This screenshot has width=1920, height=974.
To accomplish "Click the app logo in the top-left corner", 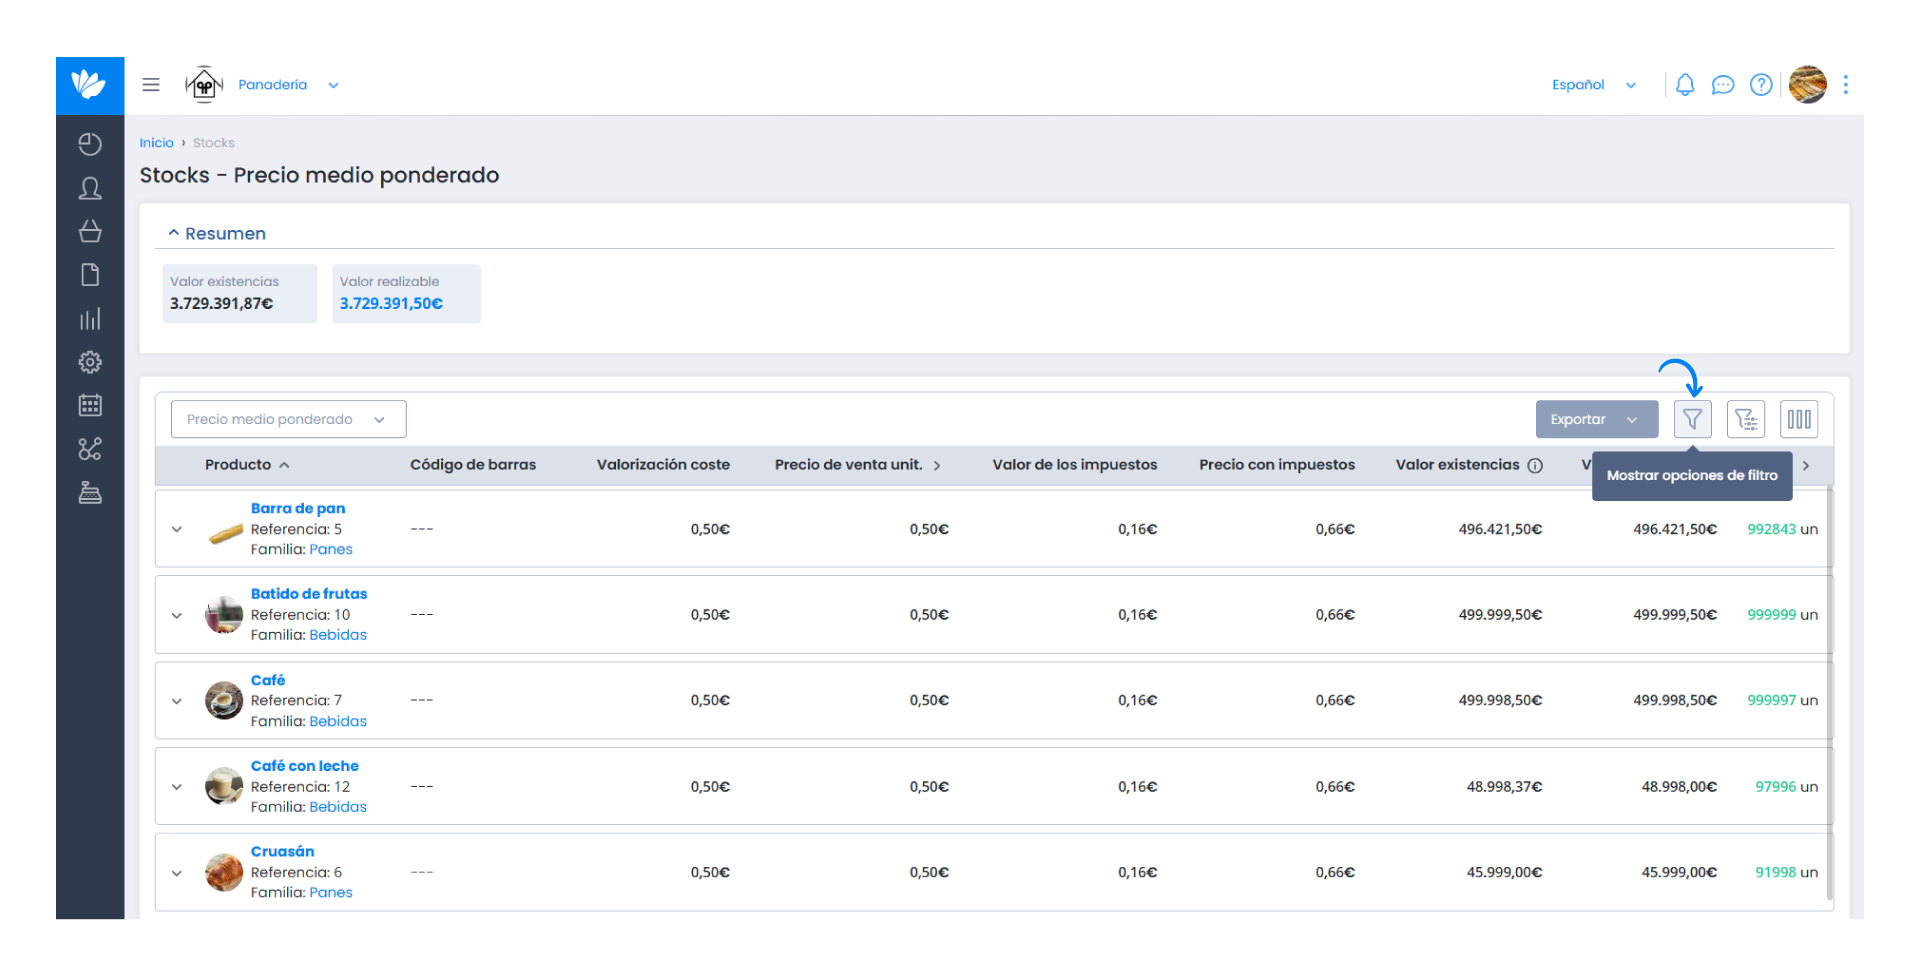I will 90,85.
